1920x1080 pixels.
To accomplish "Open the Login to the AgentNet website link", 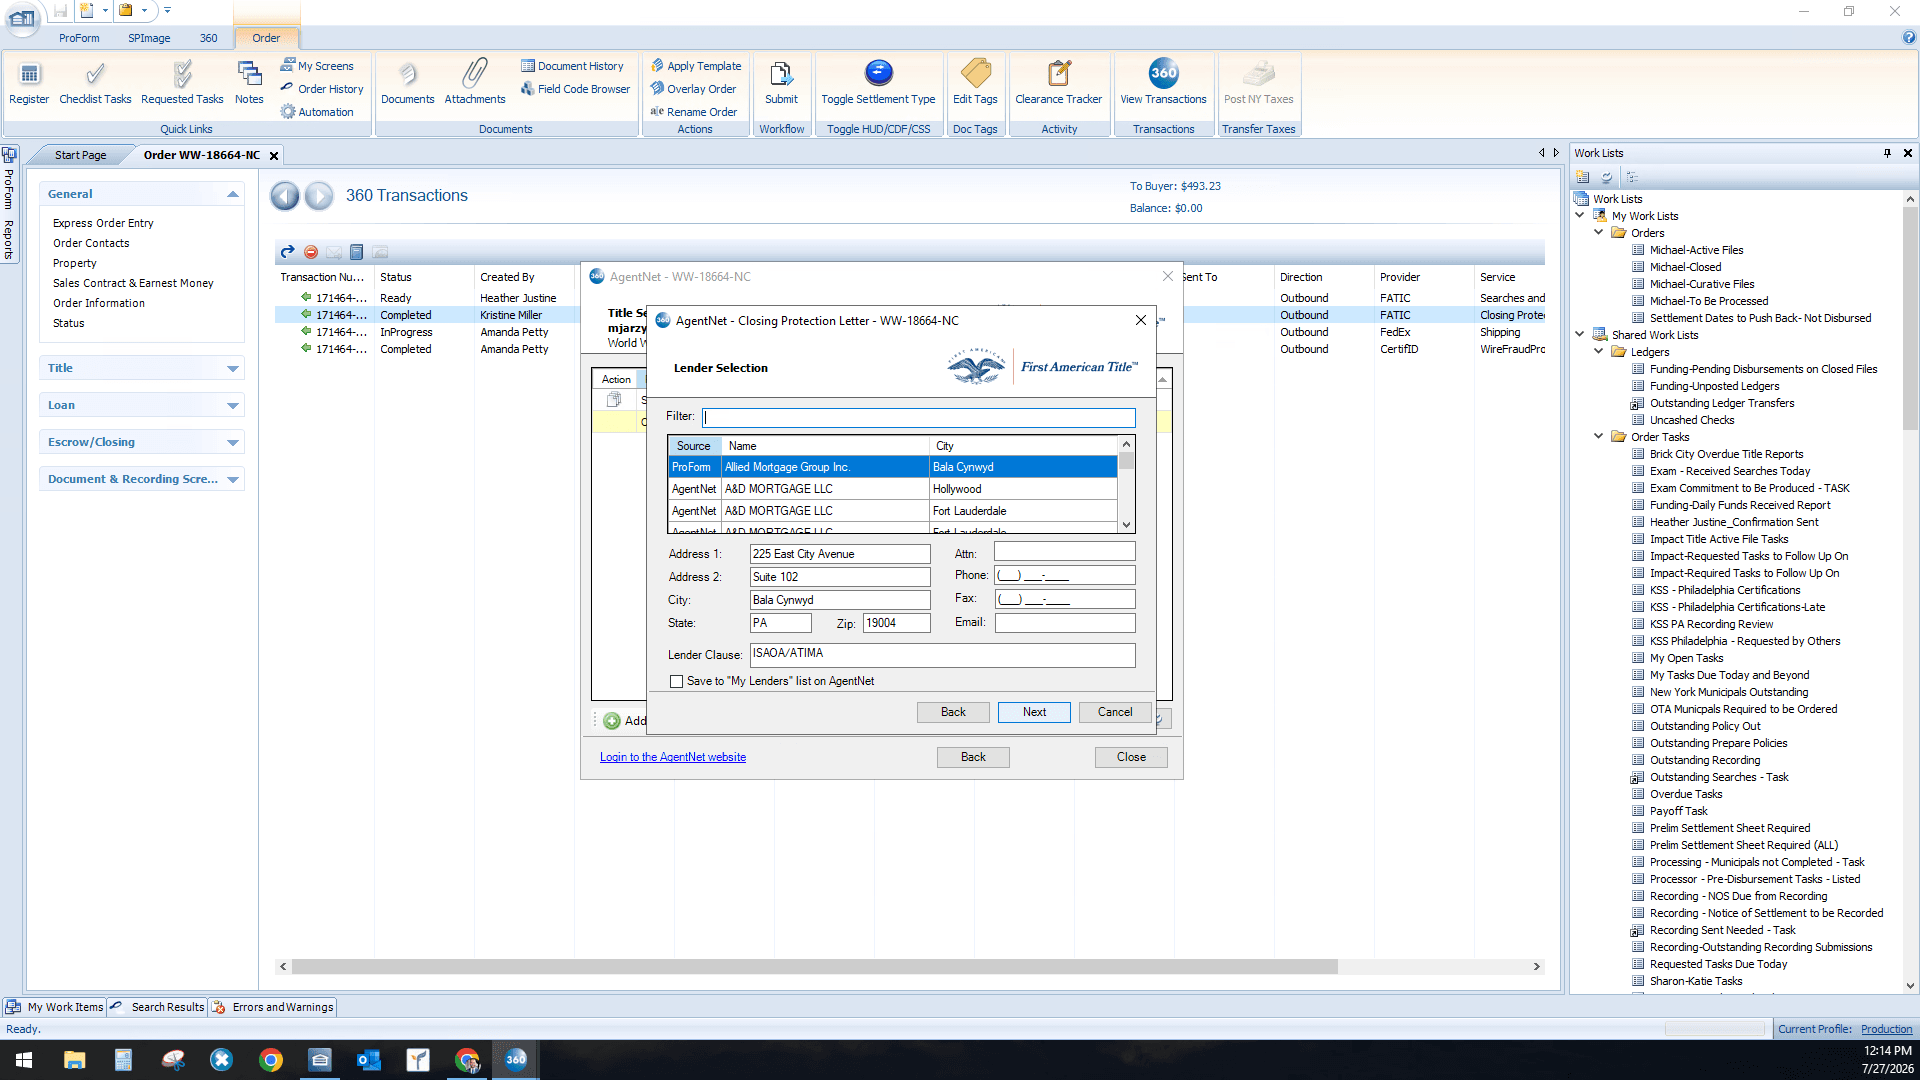I will (x=673, y=757).
